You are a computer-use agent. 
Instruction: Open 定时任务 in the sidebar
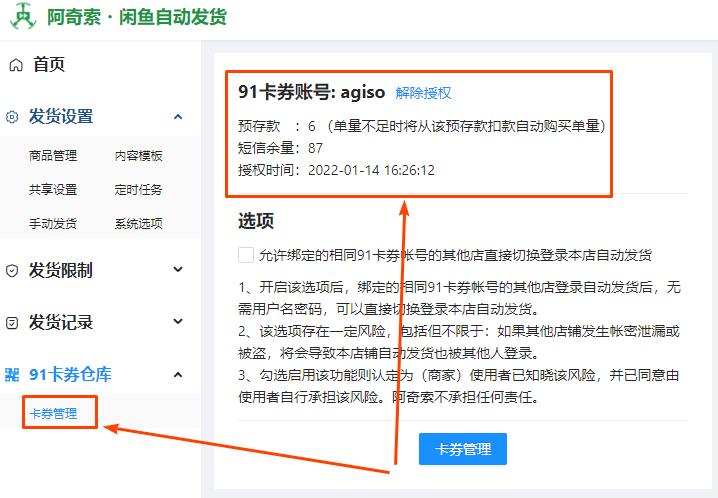[x=139, y=189]
